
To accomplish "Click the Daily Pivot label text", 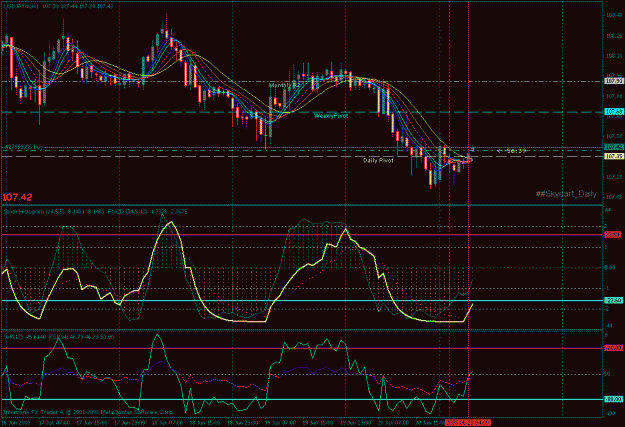I will [378, 160].
